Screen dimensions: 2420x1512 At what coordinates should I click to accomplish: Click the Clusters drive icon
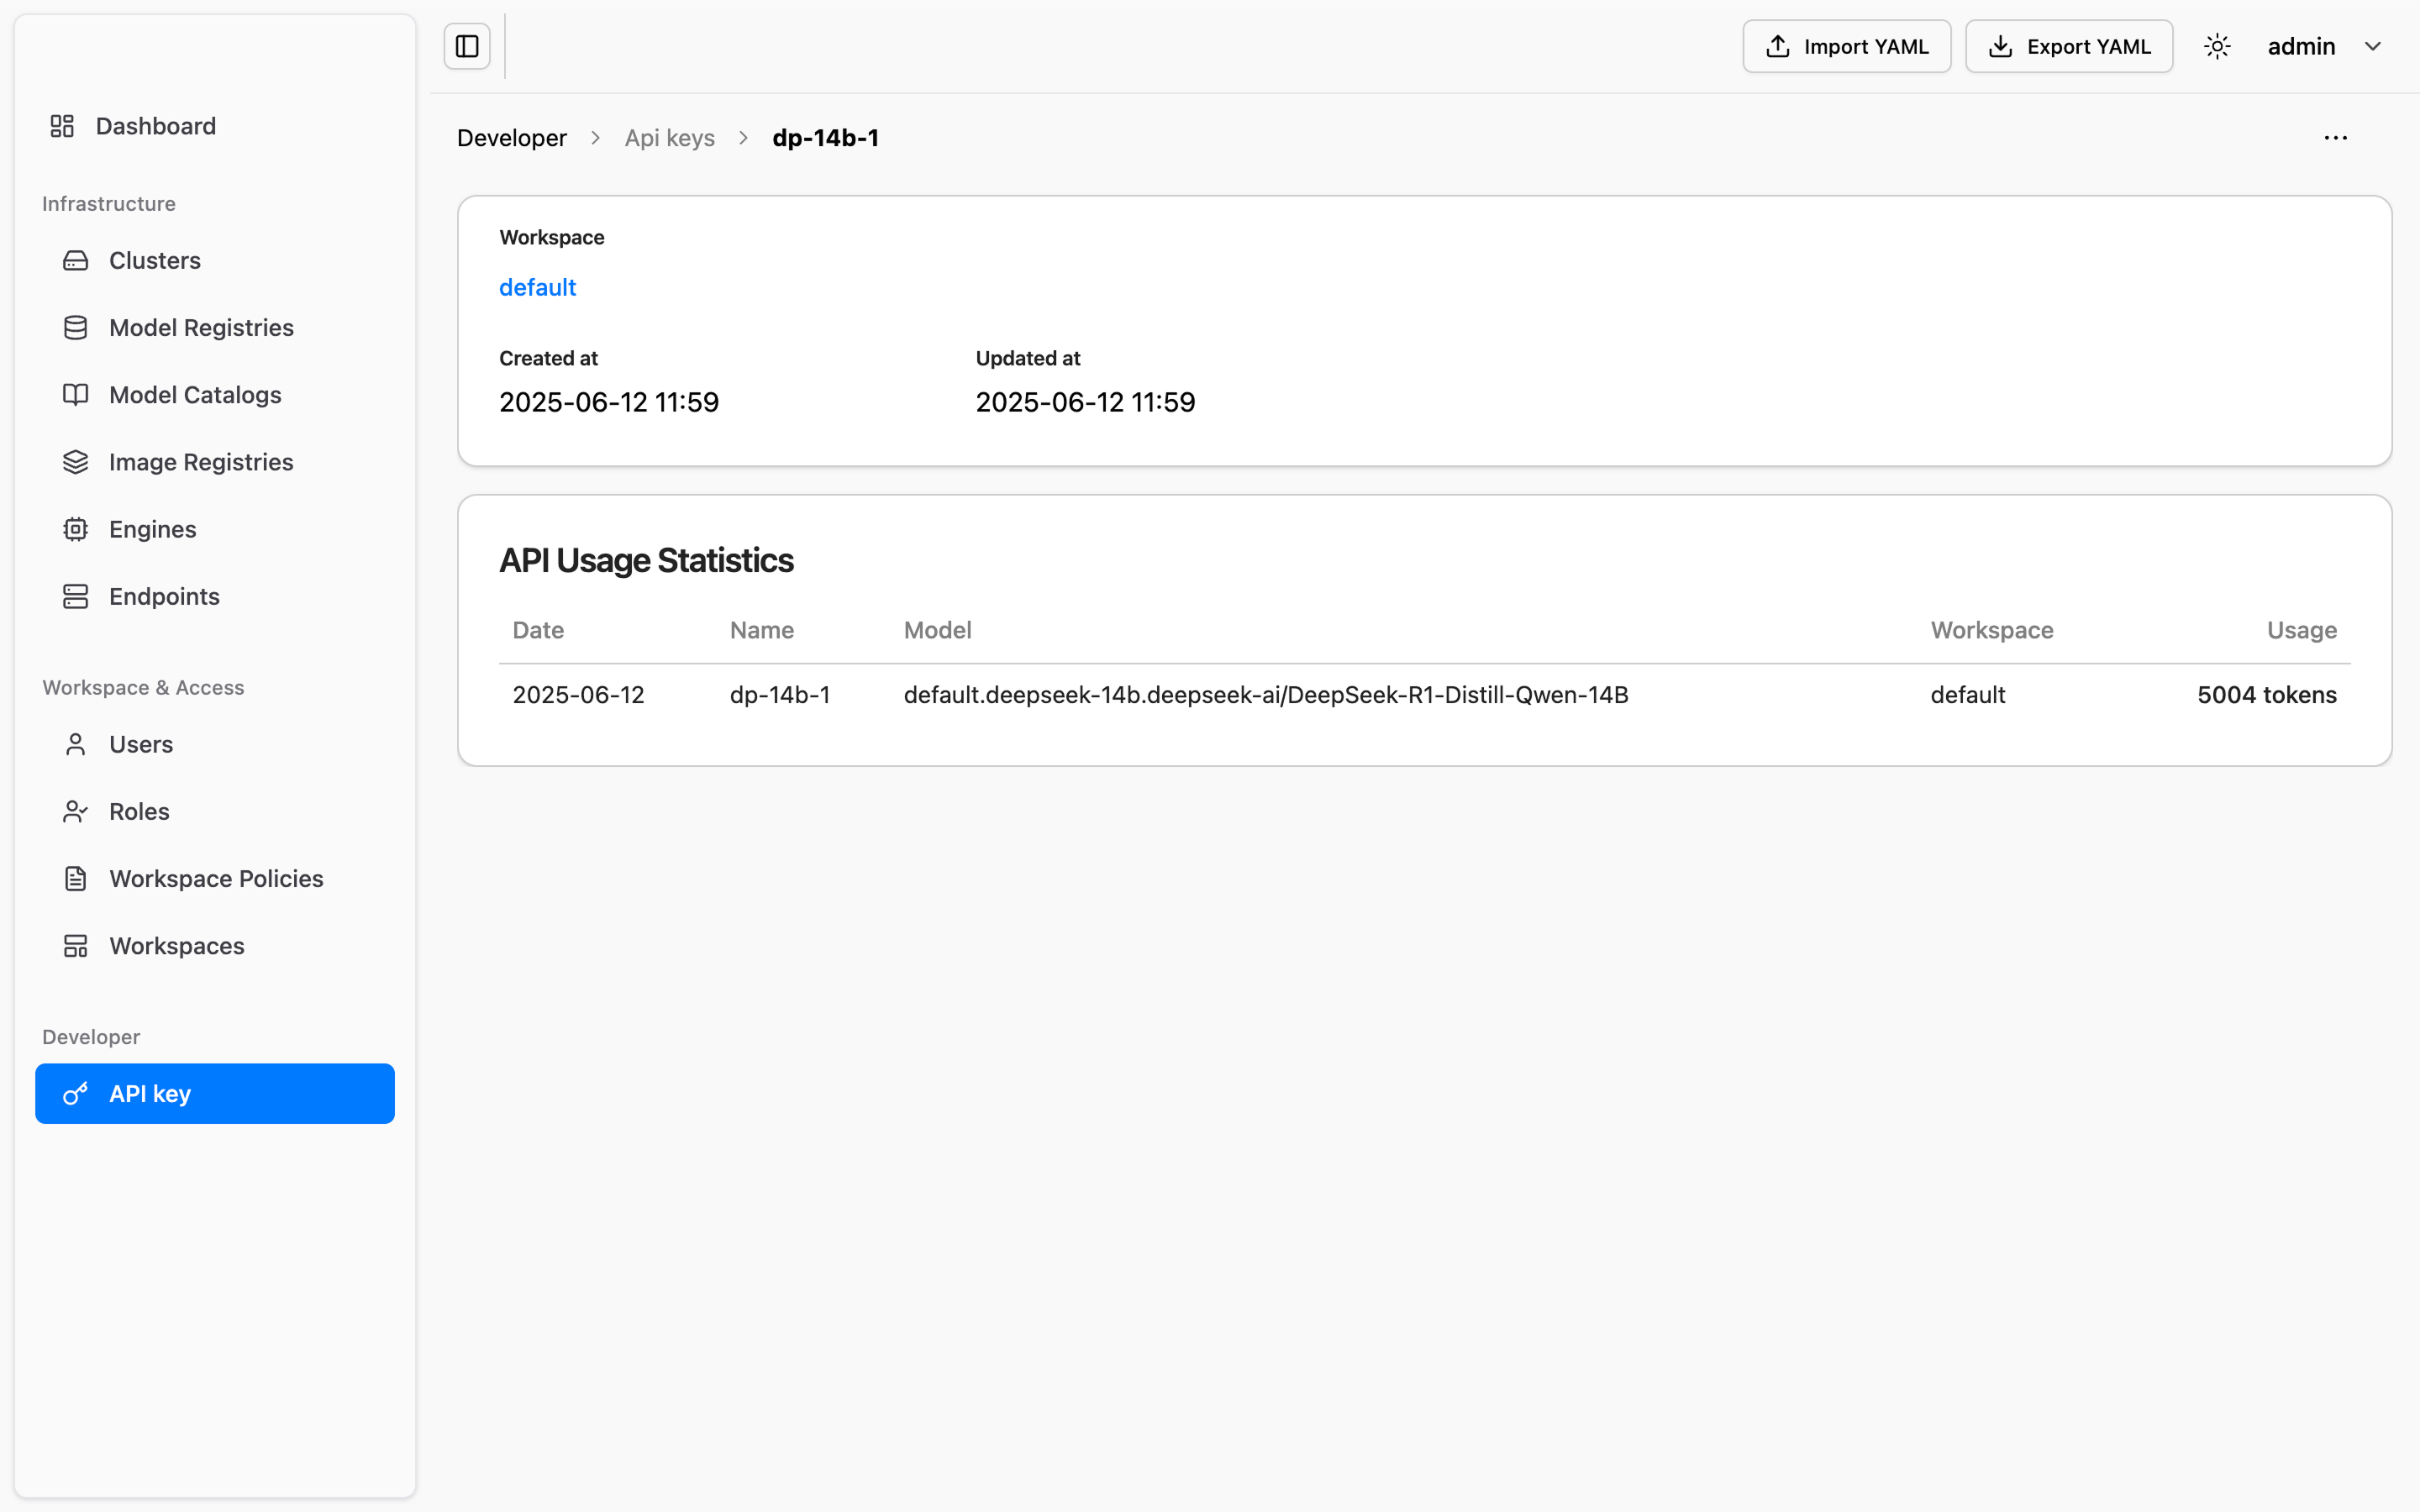point(76,260)
